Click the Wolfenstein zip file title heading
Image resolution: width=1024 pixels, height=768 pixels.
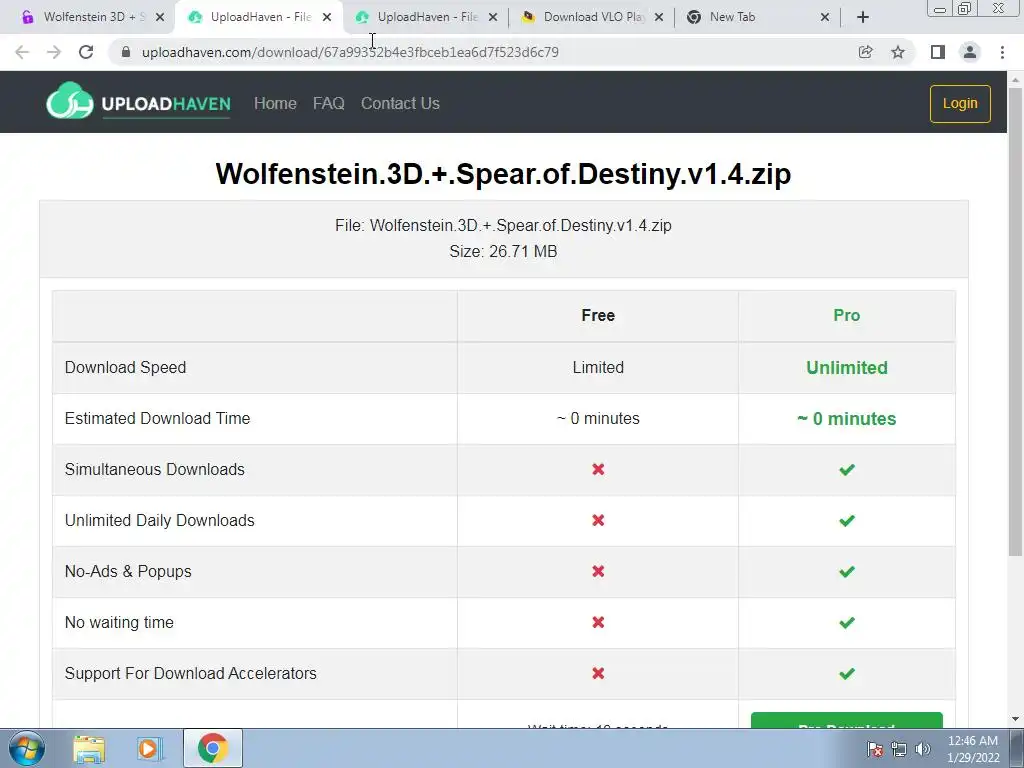coord(503,174)
